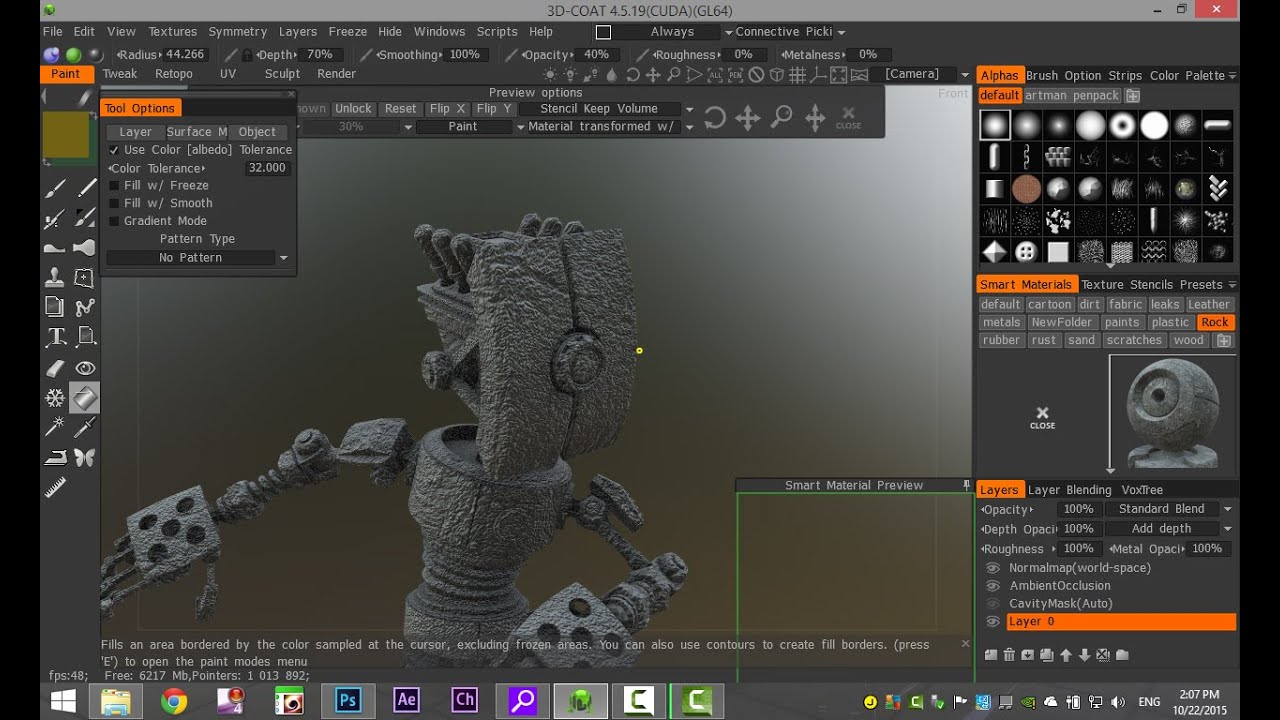Select the Eraser tool in left toolbar
This screenshot has height=720, width=1280.
55,368
